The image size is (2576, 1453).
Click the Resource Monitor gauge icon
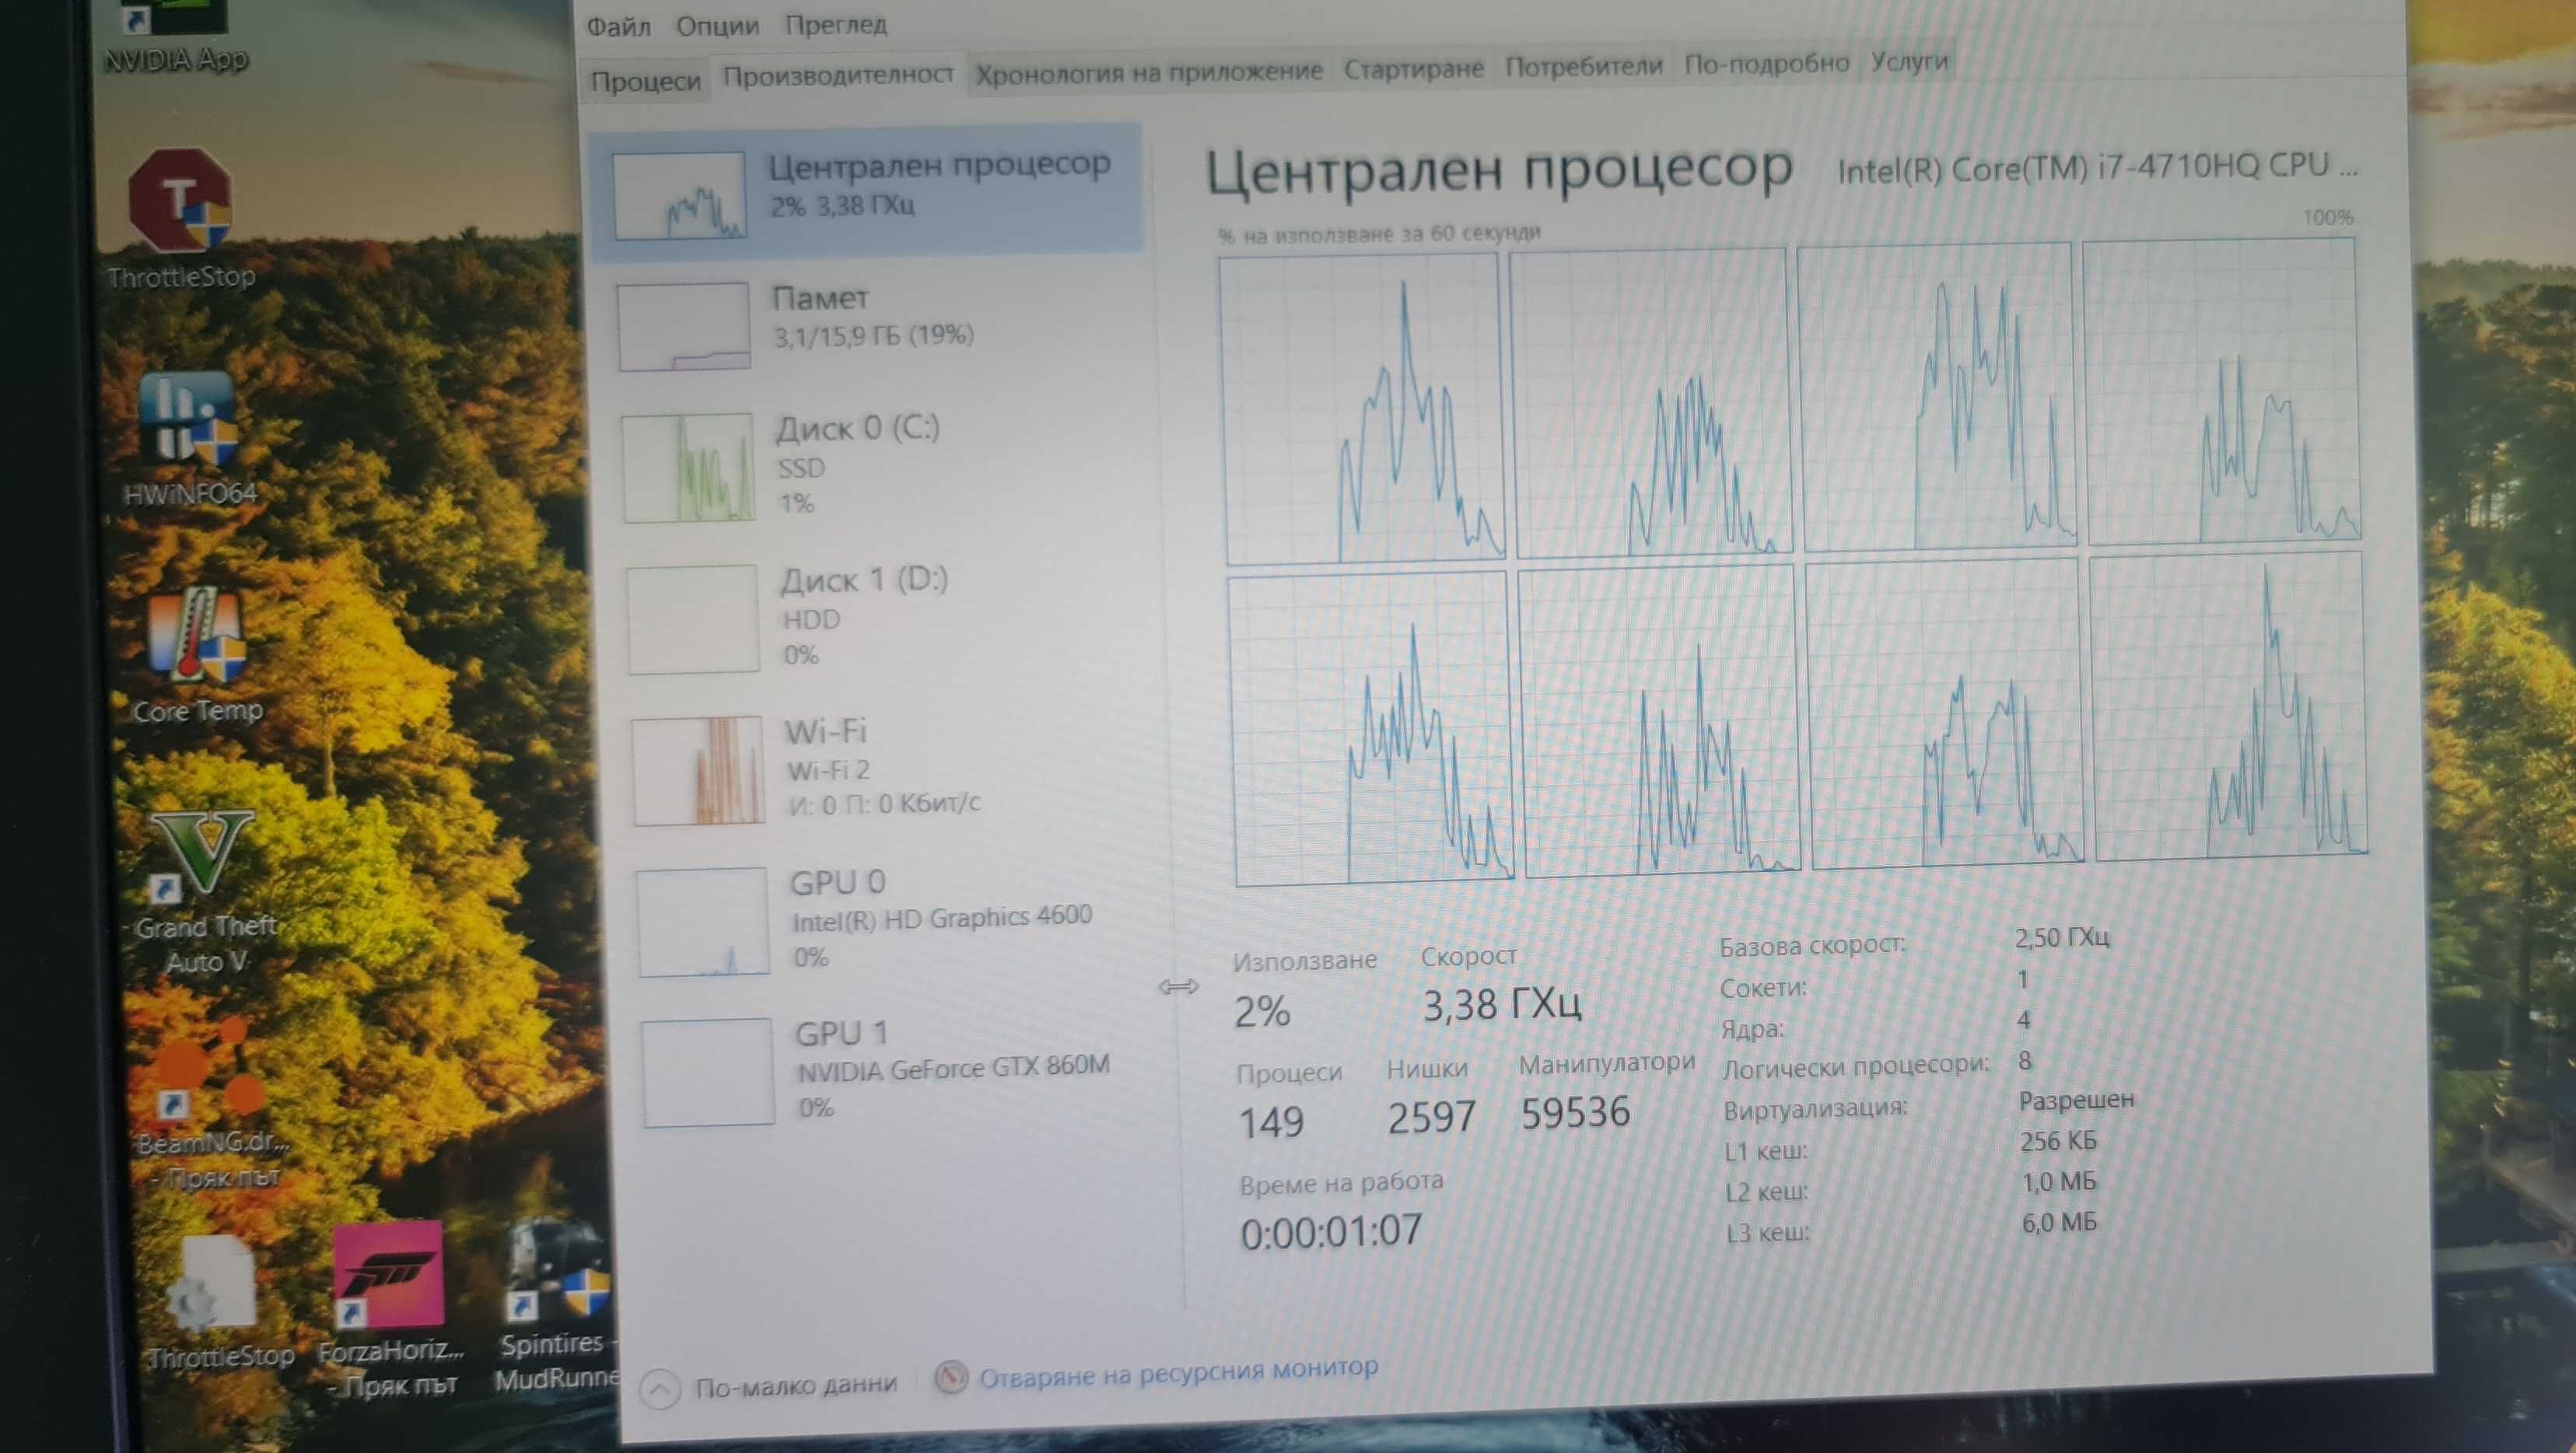click(951, 1378)
